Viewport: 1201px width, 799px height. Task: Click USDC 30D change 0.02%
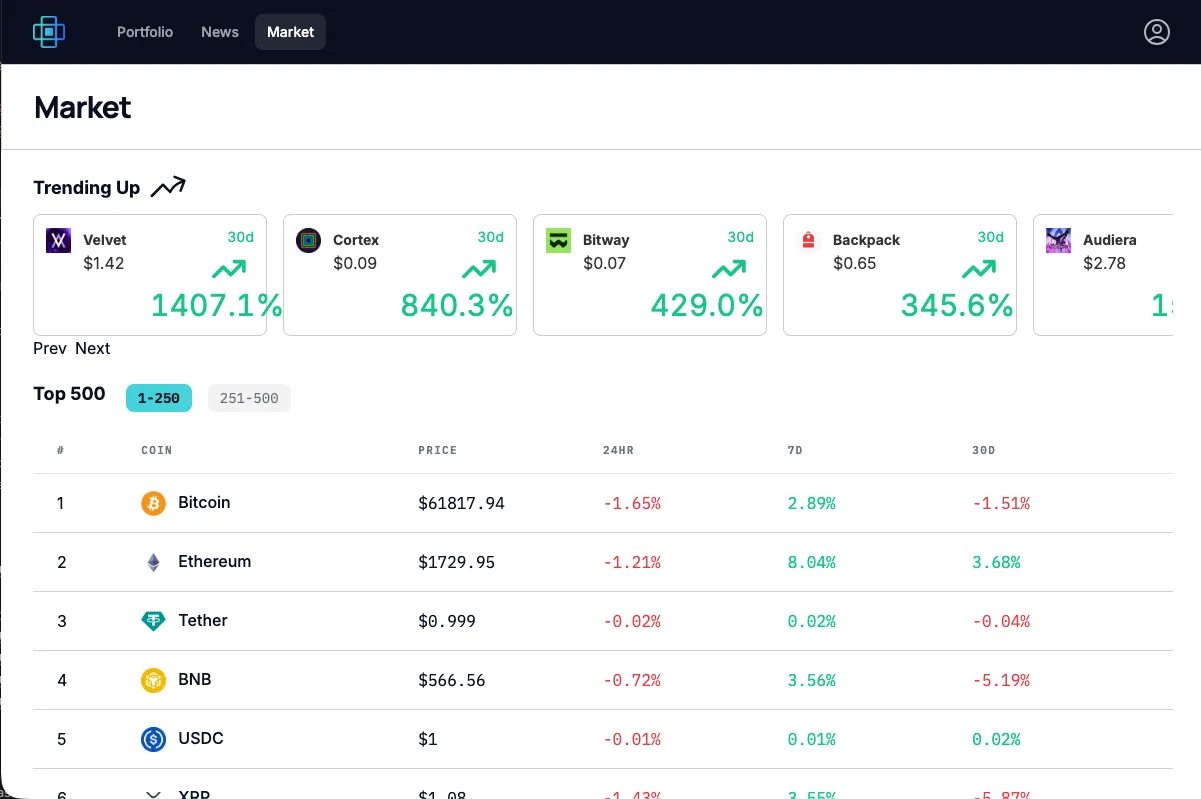[996, 739]
